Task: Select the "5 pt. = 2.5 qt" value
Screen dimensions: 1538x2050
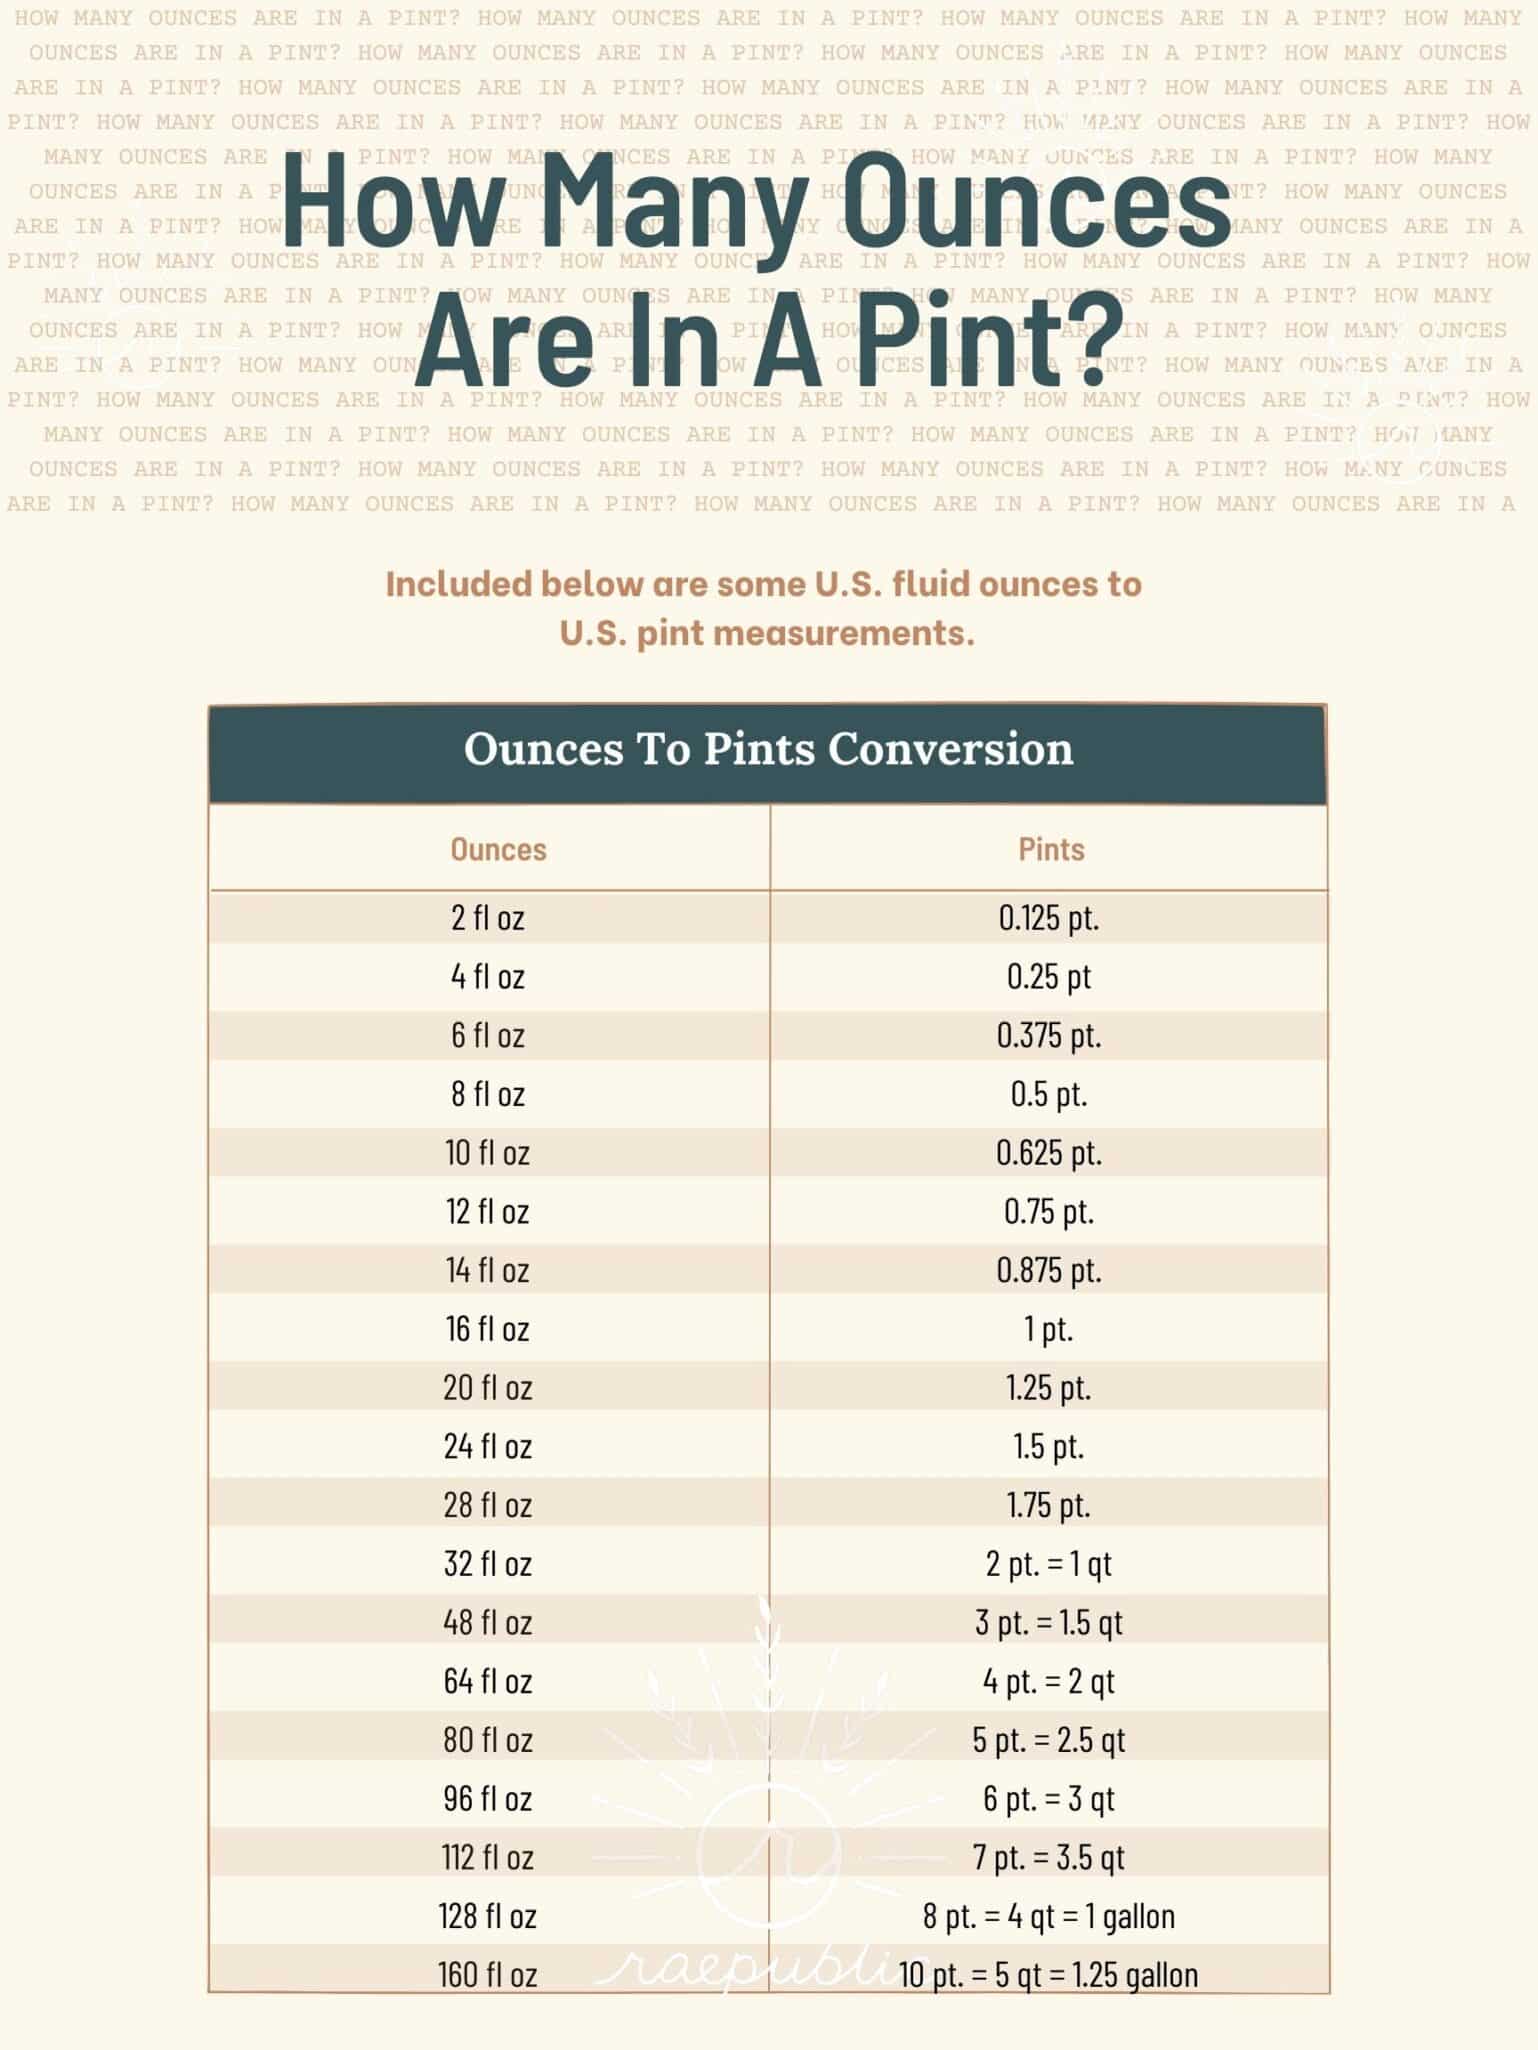Action: click(1049, 1740)
